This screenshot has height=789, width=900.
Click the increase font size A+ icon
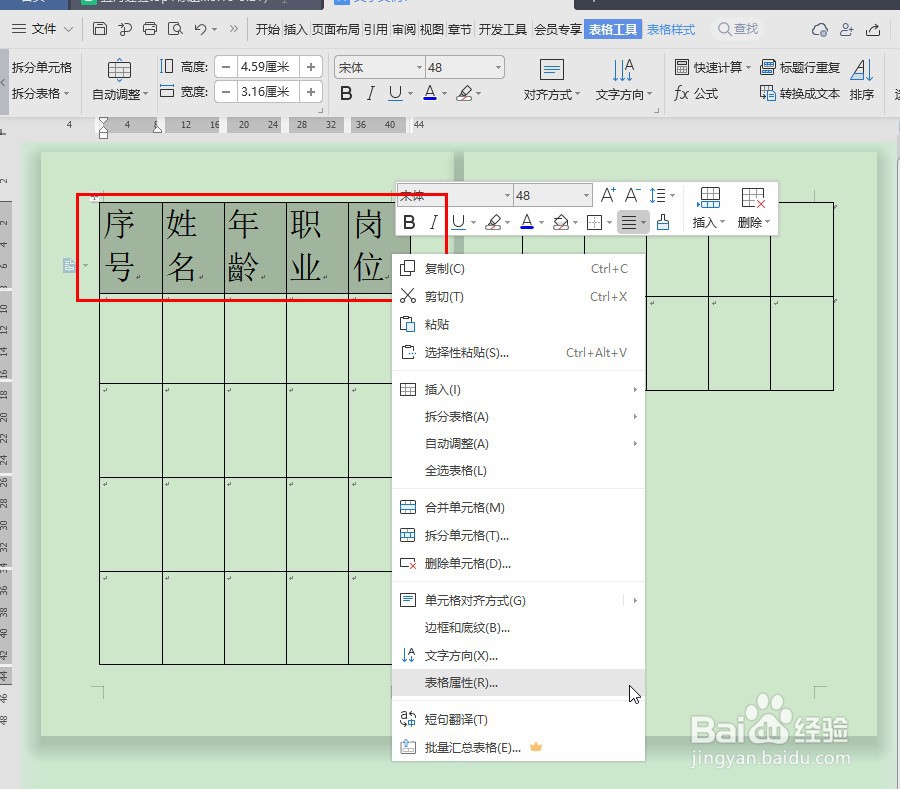[x=608, y=194]
